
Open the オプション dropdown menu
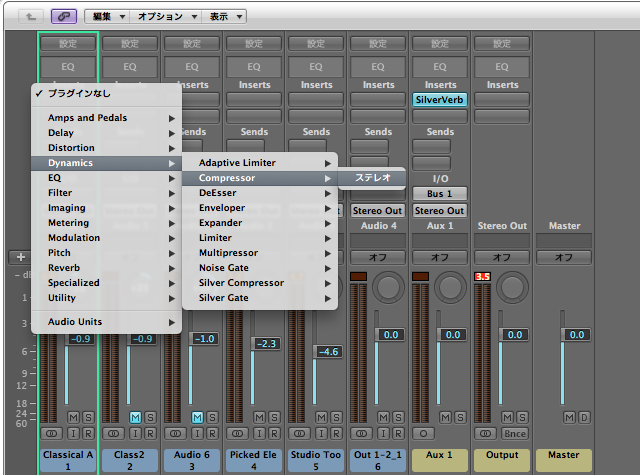coord(166,16)
